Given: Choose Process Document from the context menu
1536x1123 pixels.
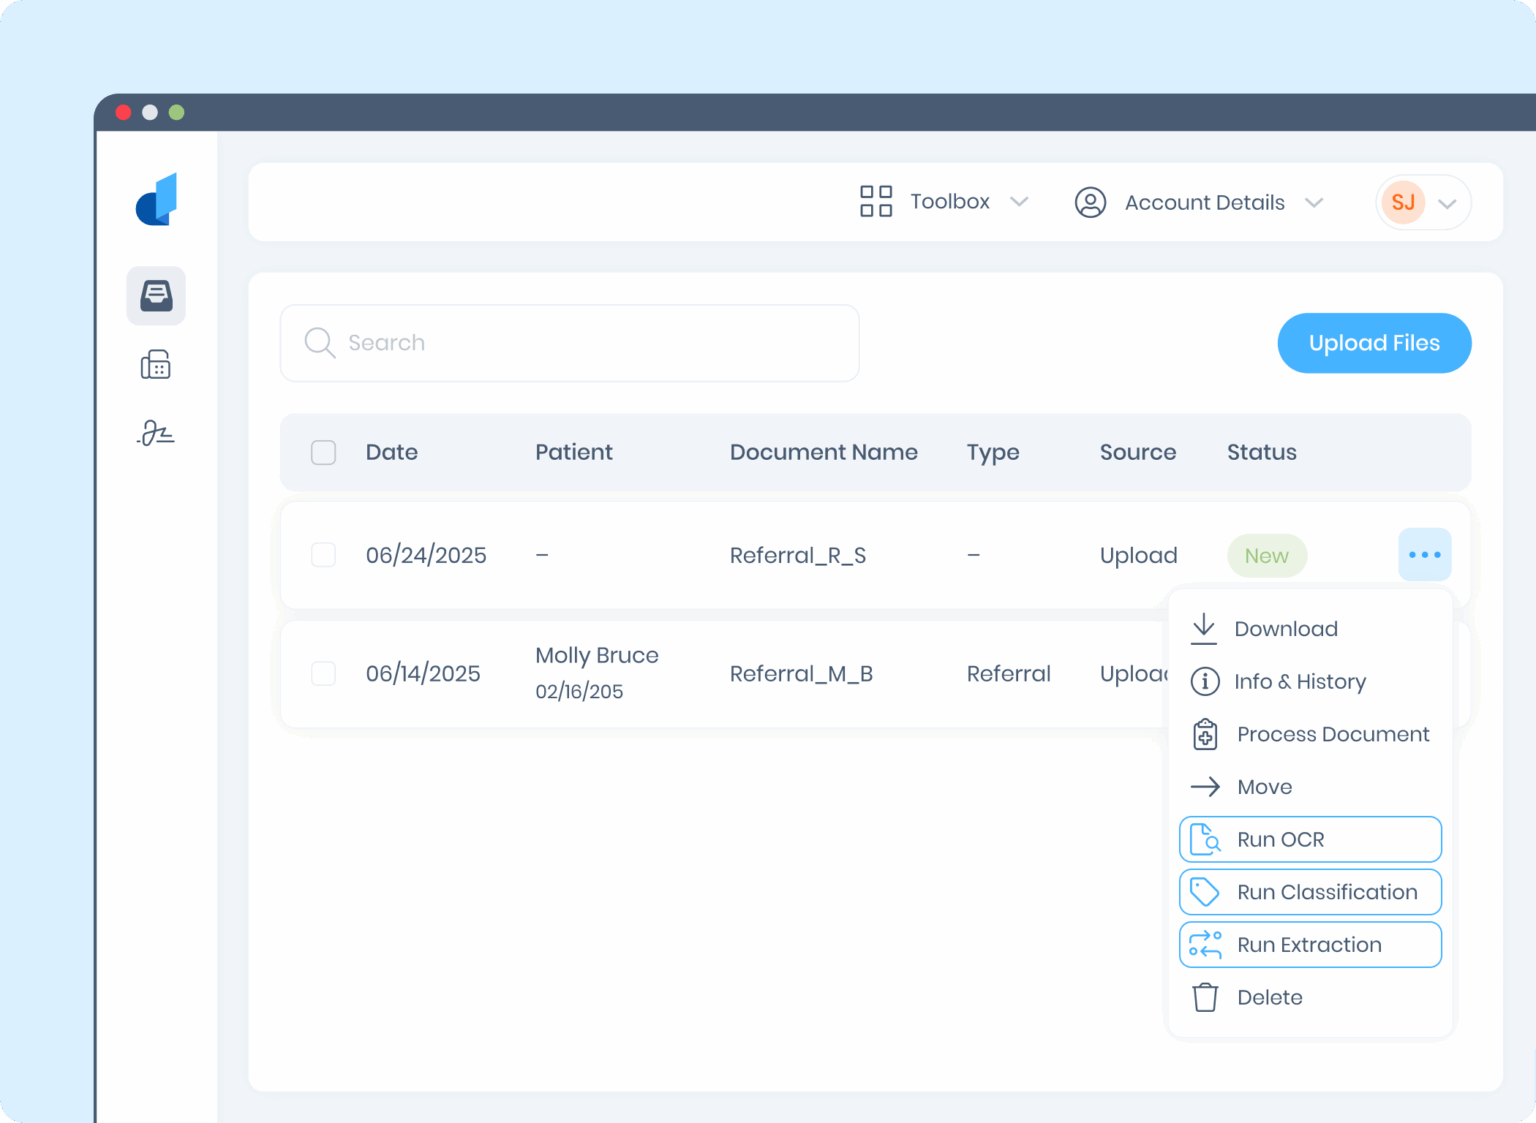Looking at the screenshot, I should 1333,733.
